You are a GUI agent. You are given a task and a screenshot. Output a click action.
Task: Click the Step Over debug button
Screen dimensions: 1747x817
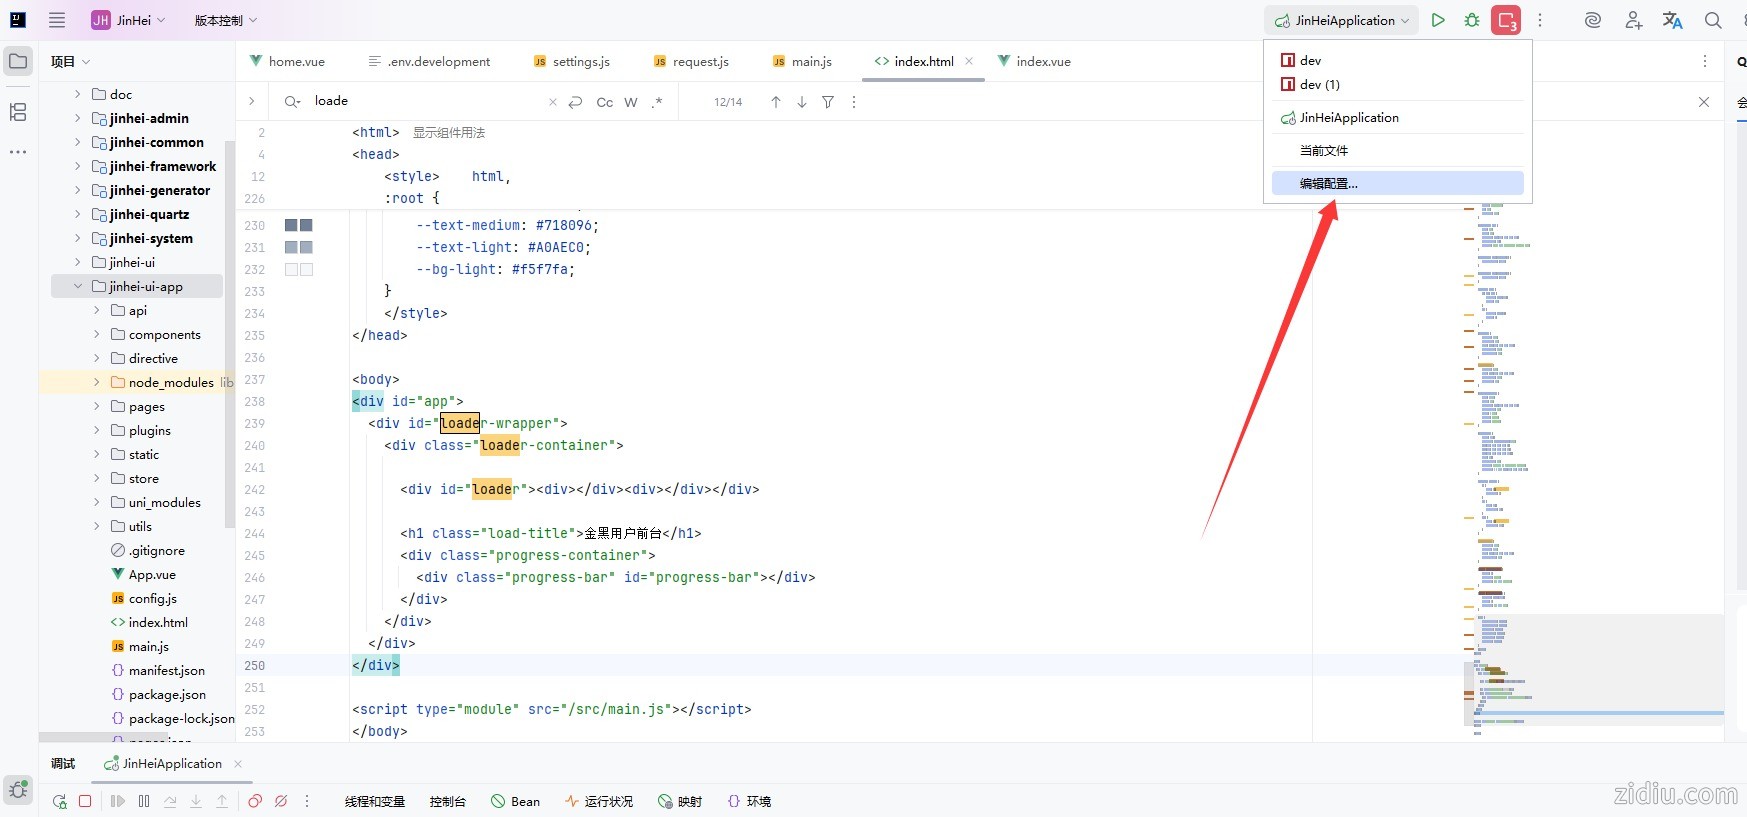(x=170, y=801)
